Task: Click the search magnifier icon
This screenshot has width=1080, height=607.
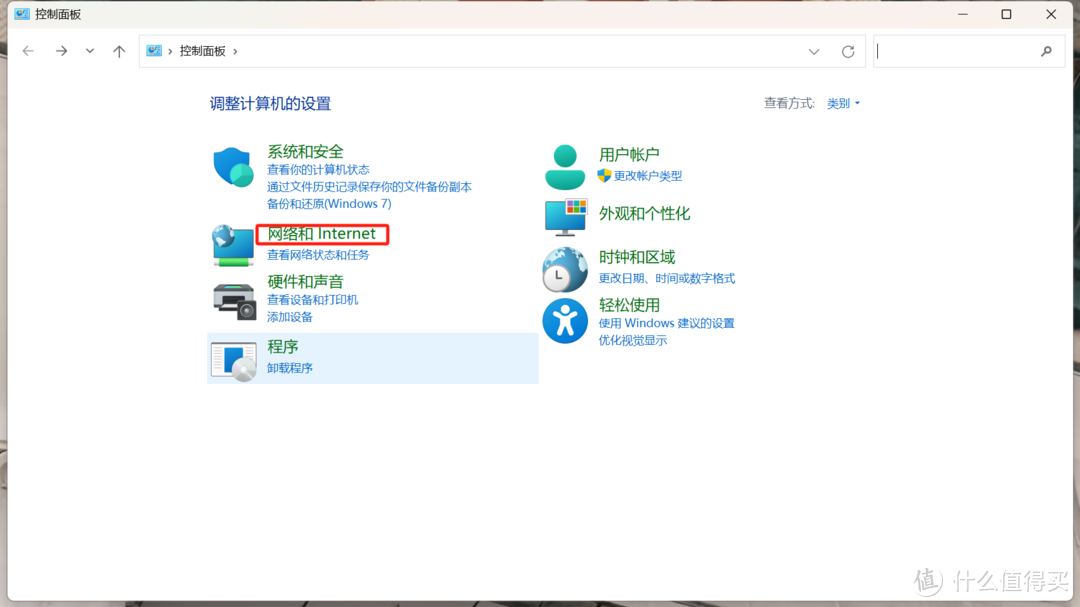Action: (1046, 51)
